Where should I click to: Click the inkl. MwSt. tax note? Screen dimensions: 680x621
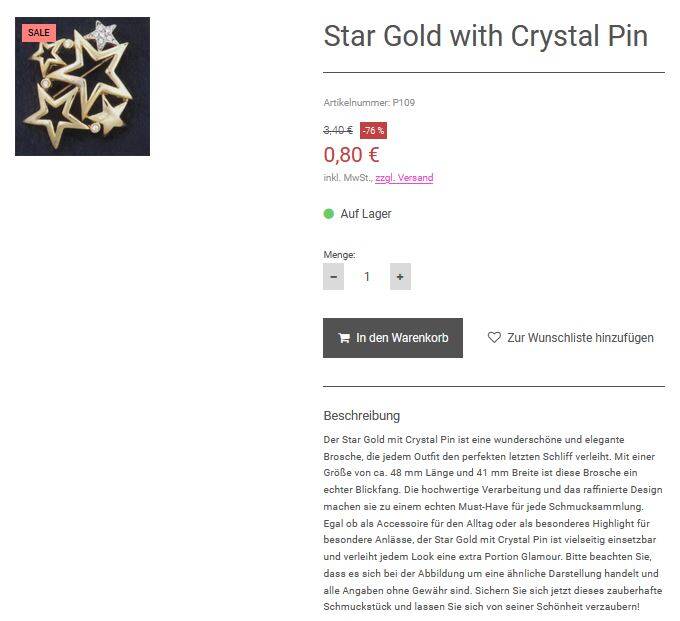pos(347,178)
